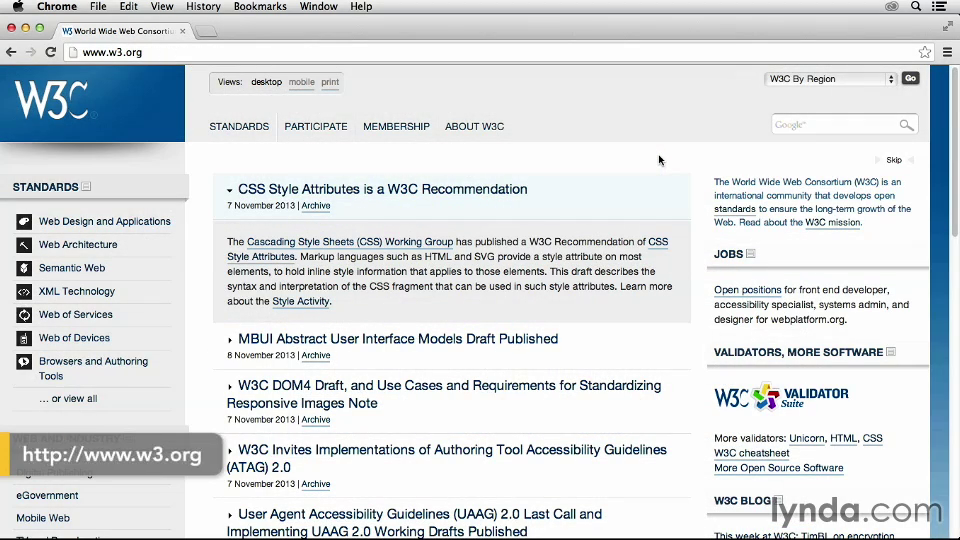Expand the UAAG 2.0 Last Call news item
Viewport: 960px width, 540px height.
coord(230,515)
